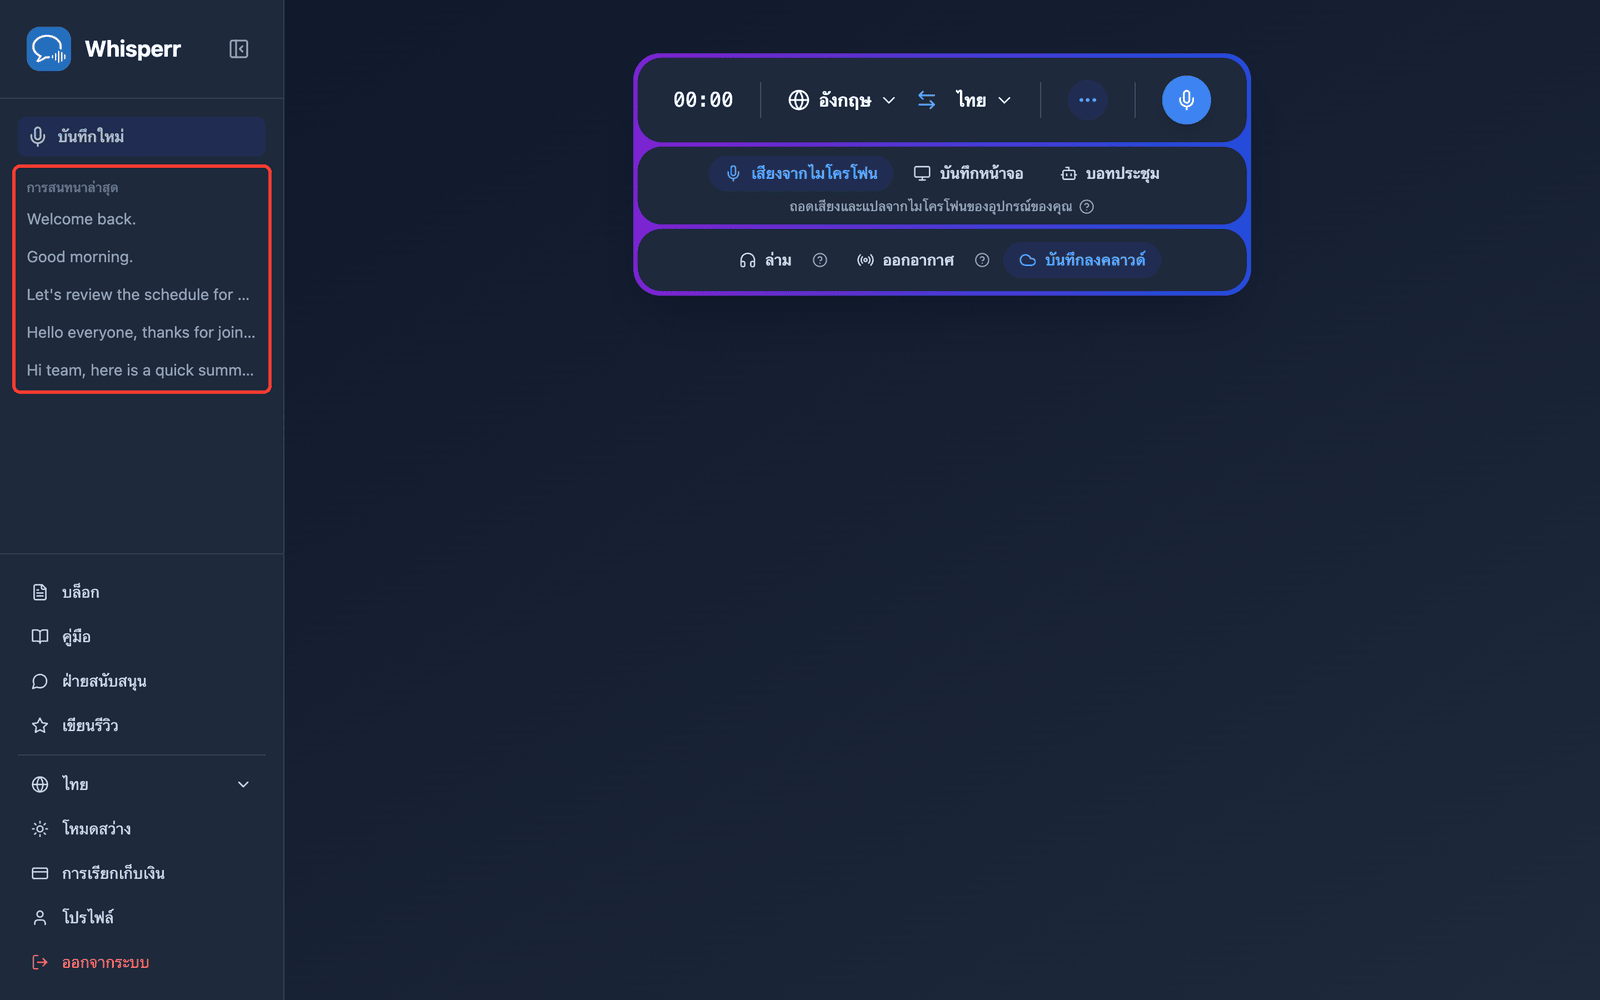Click the globe icon beside อังกฤษ
This screenshot has width=1600, height=1000.
(799, 100)
